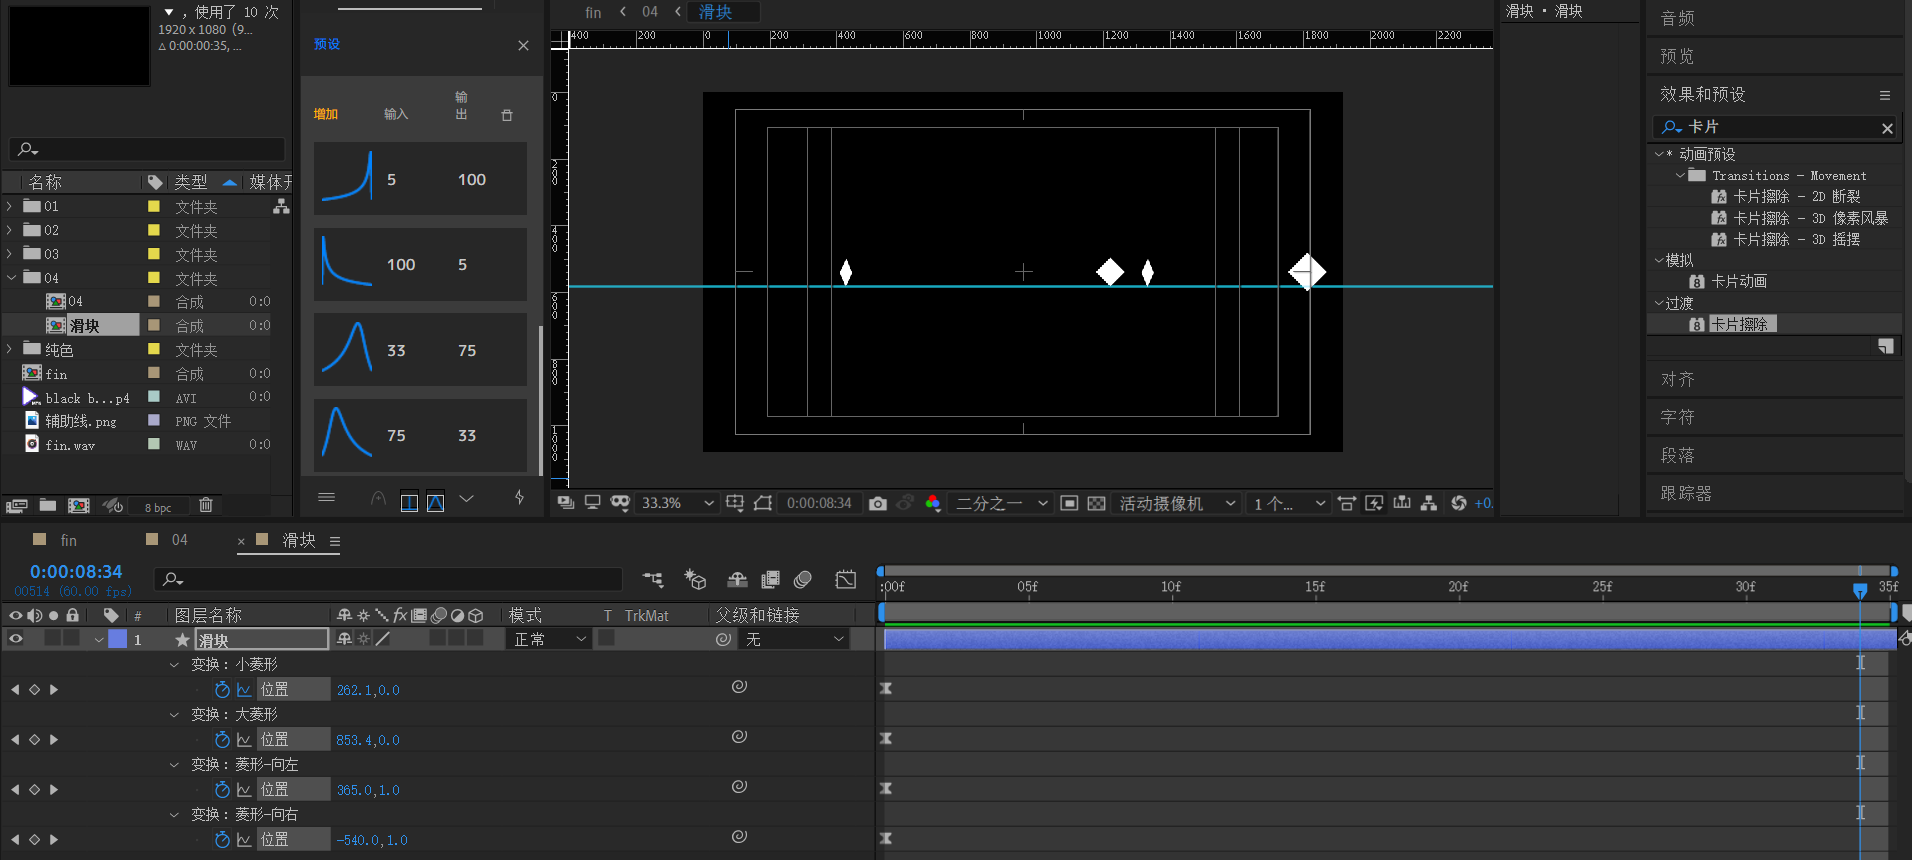Close the 预设 presets panel
Viewport: 1912px width, 860px height.
click(x=523, y=45)
